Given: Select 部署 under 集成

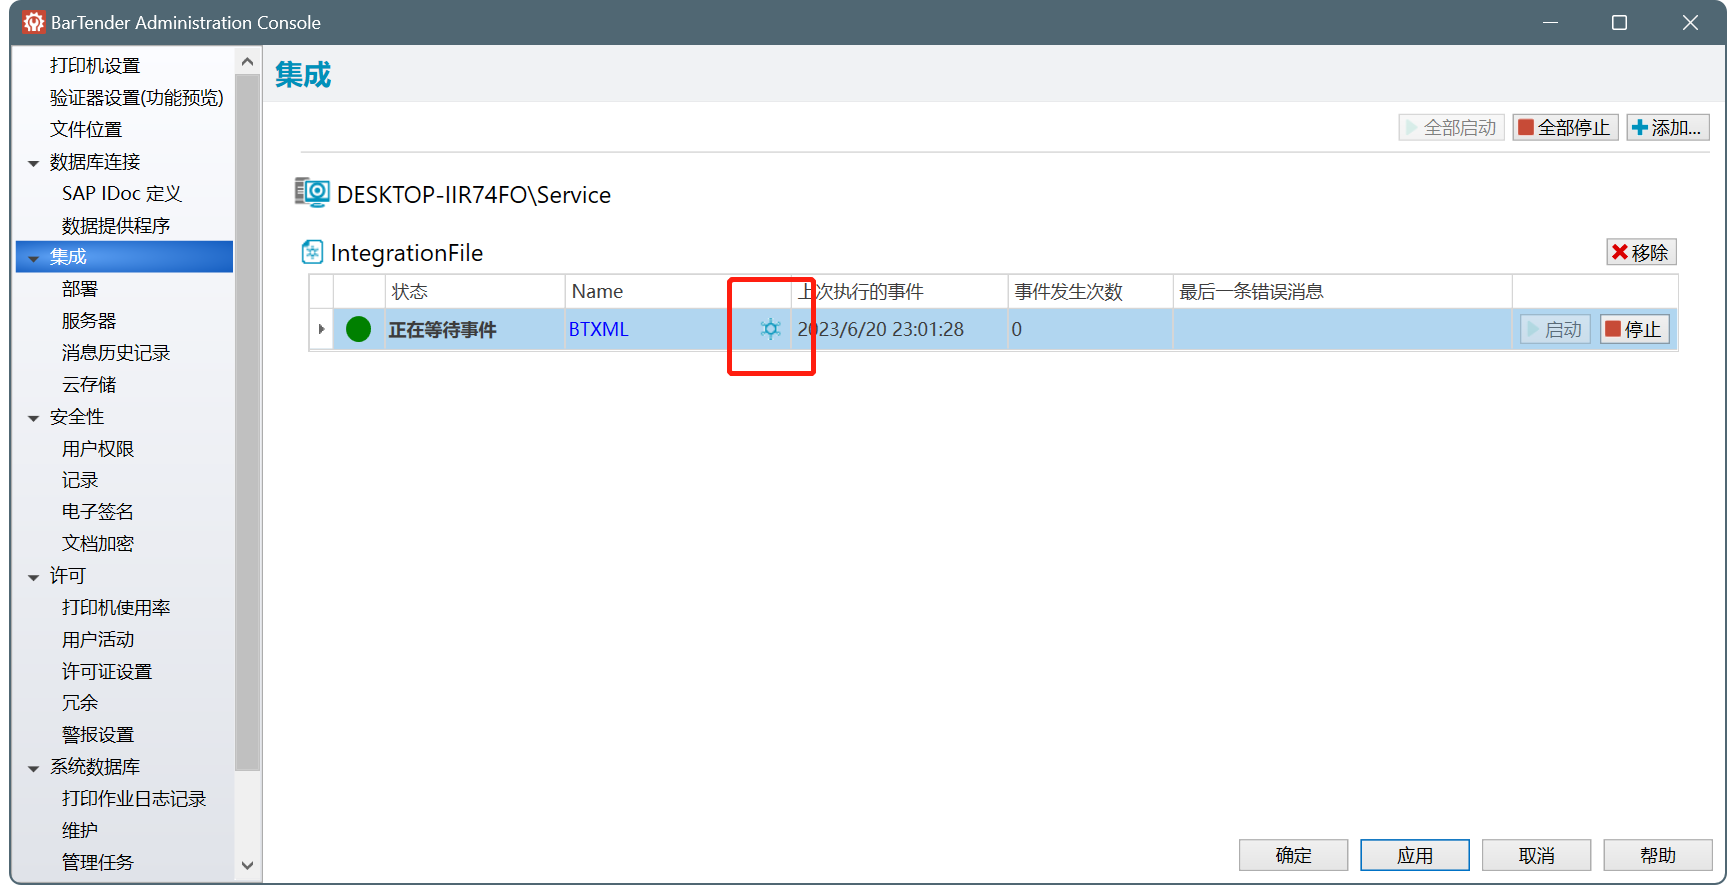Looking at the screenshot, I should point(80,289).
